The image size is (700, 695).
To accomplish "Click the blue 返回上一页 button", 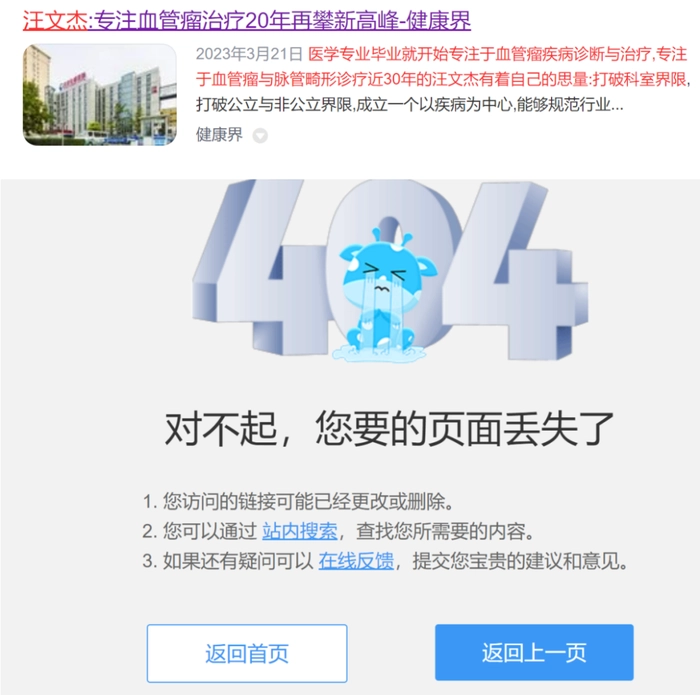I will click(x=534, y=652).
